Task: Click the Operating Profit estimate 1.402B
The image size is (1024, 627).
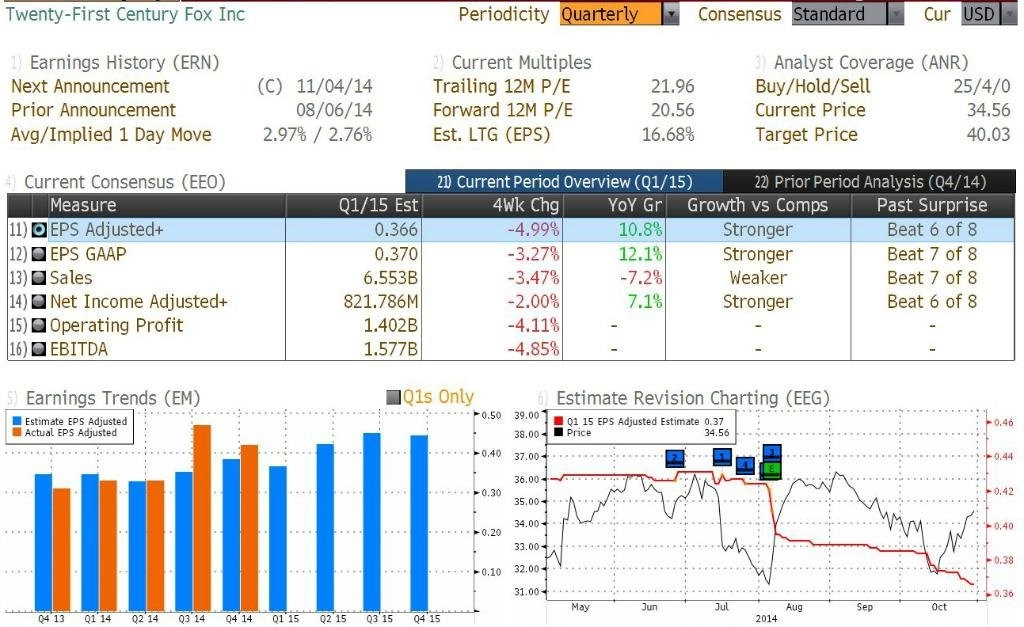Action: (x=391, y=325)
